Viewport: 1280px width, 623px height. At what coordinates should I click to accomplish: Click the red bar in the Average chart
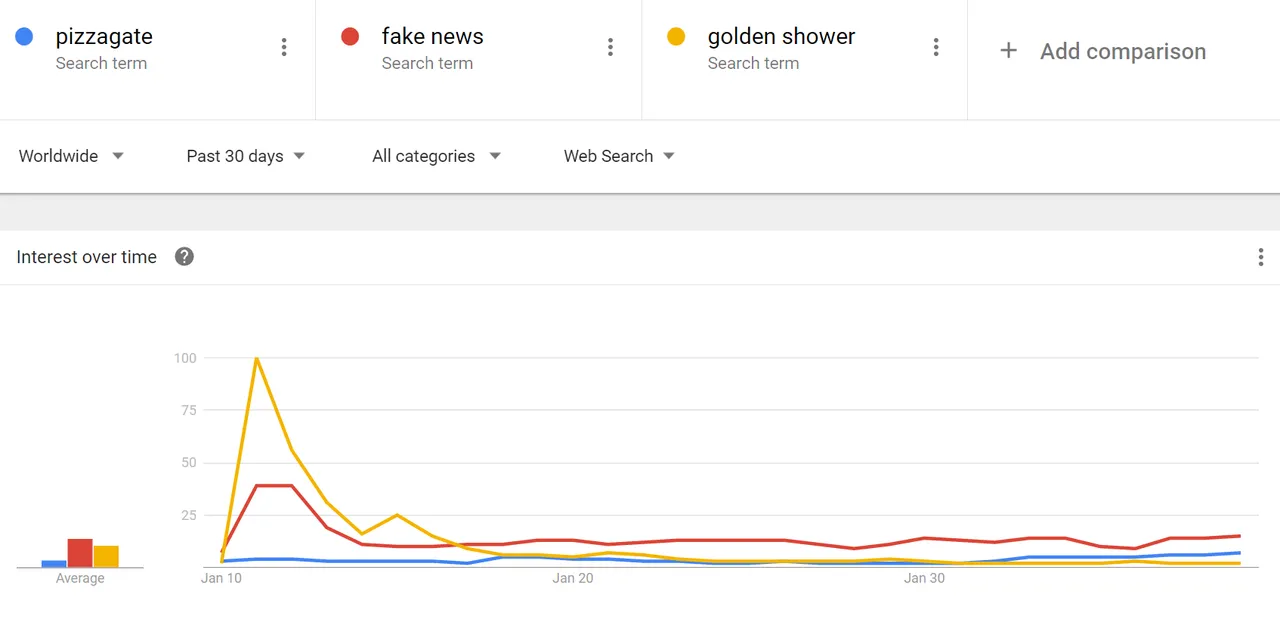pos(80,553)
